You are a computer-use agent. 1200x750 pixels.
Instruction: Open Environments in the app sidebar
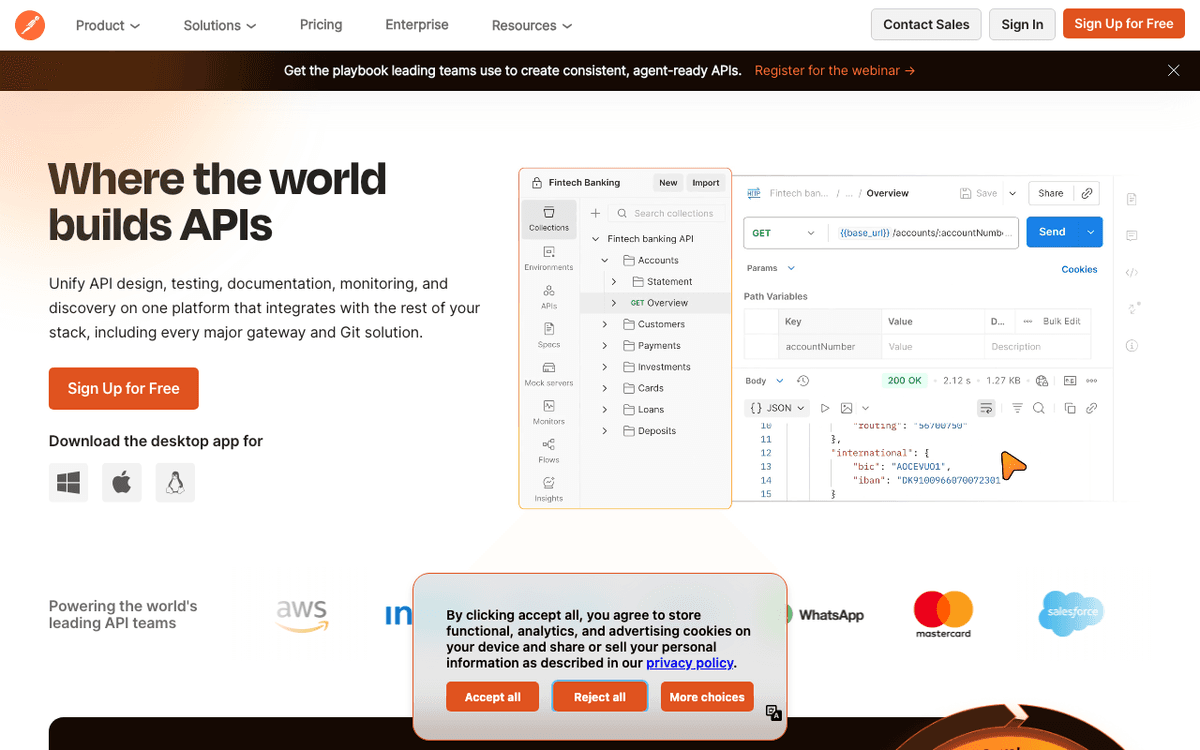[x=549, y=258]
